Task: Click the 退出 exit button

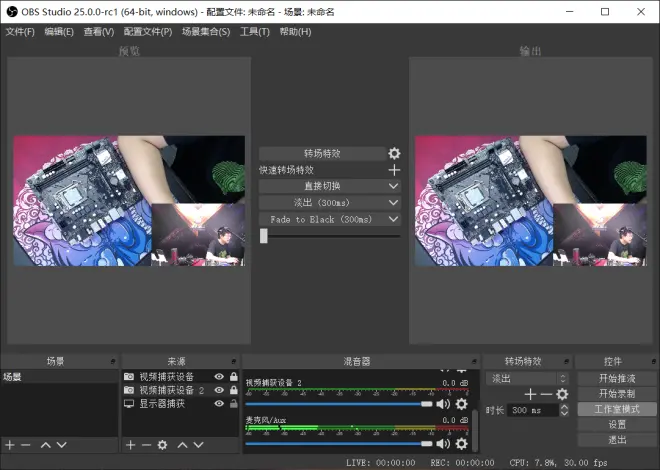Action: pos(617,440)
